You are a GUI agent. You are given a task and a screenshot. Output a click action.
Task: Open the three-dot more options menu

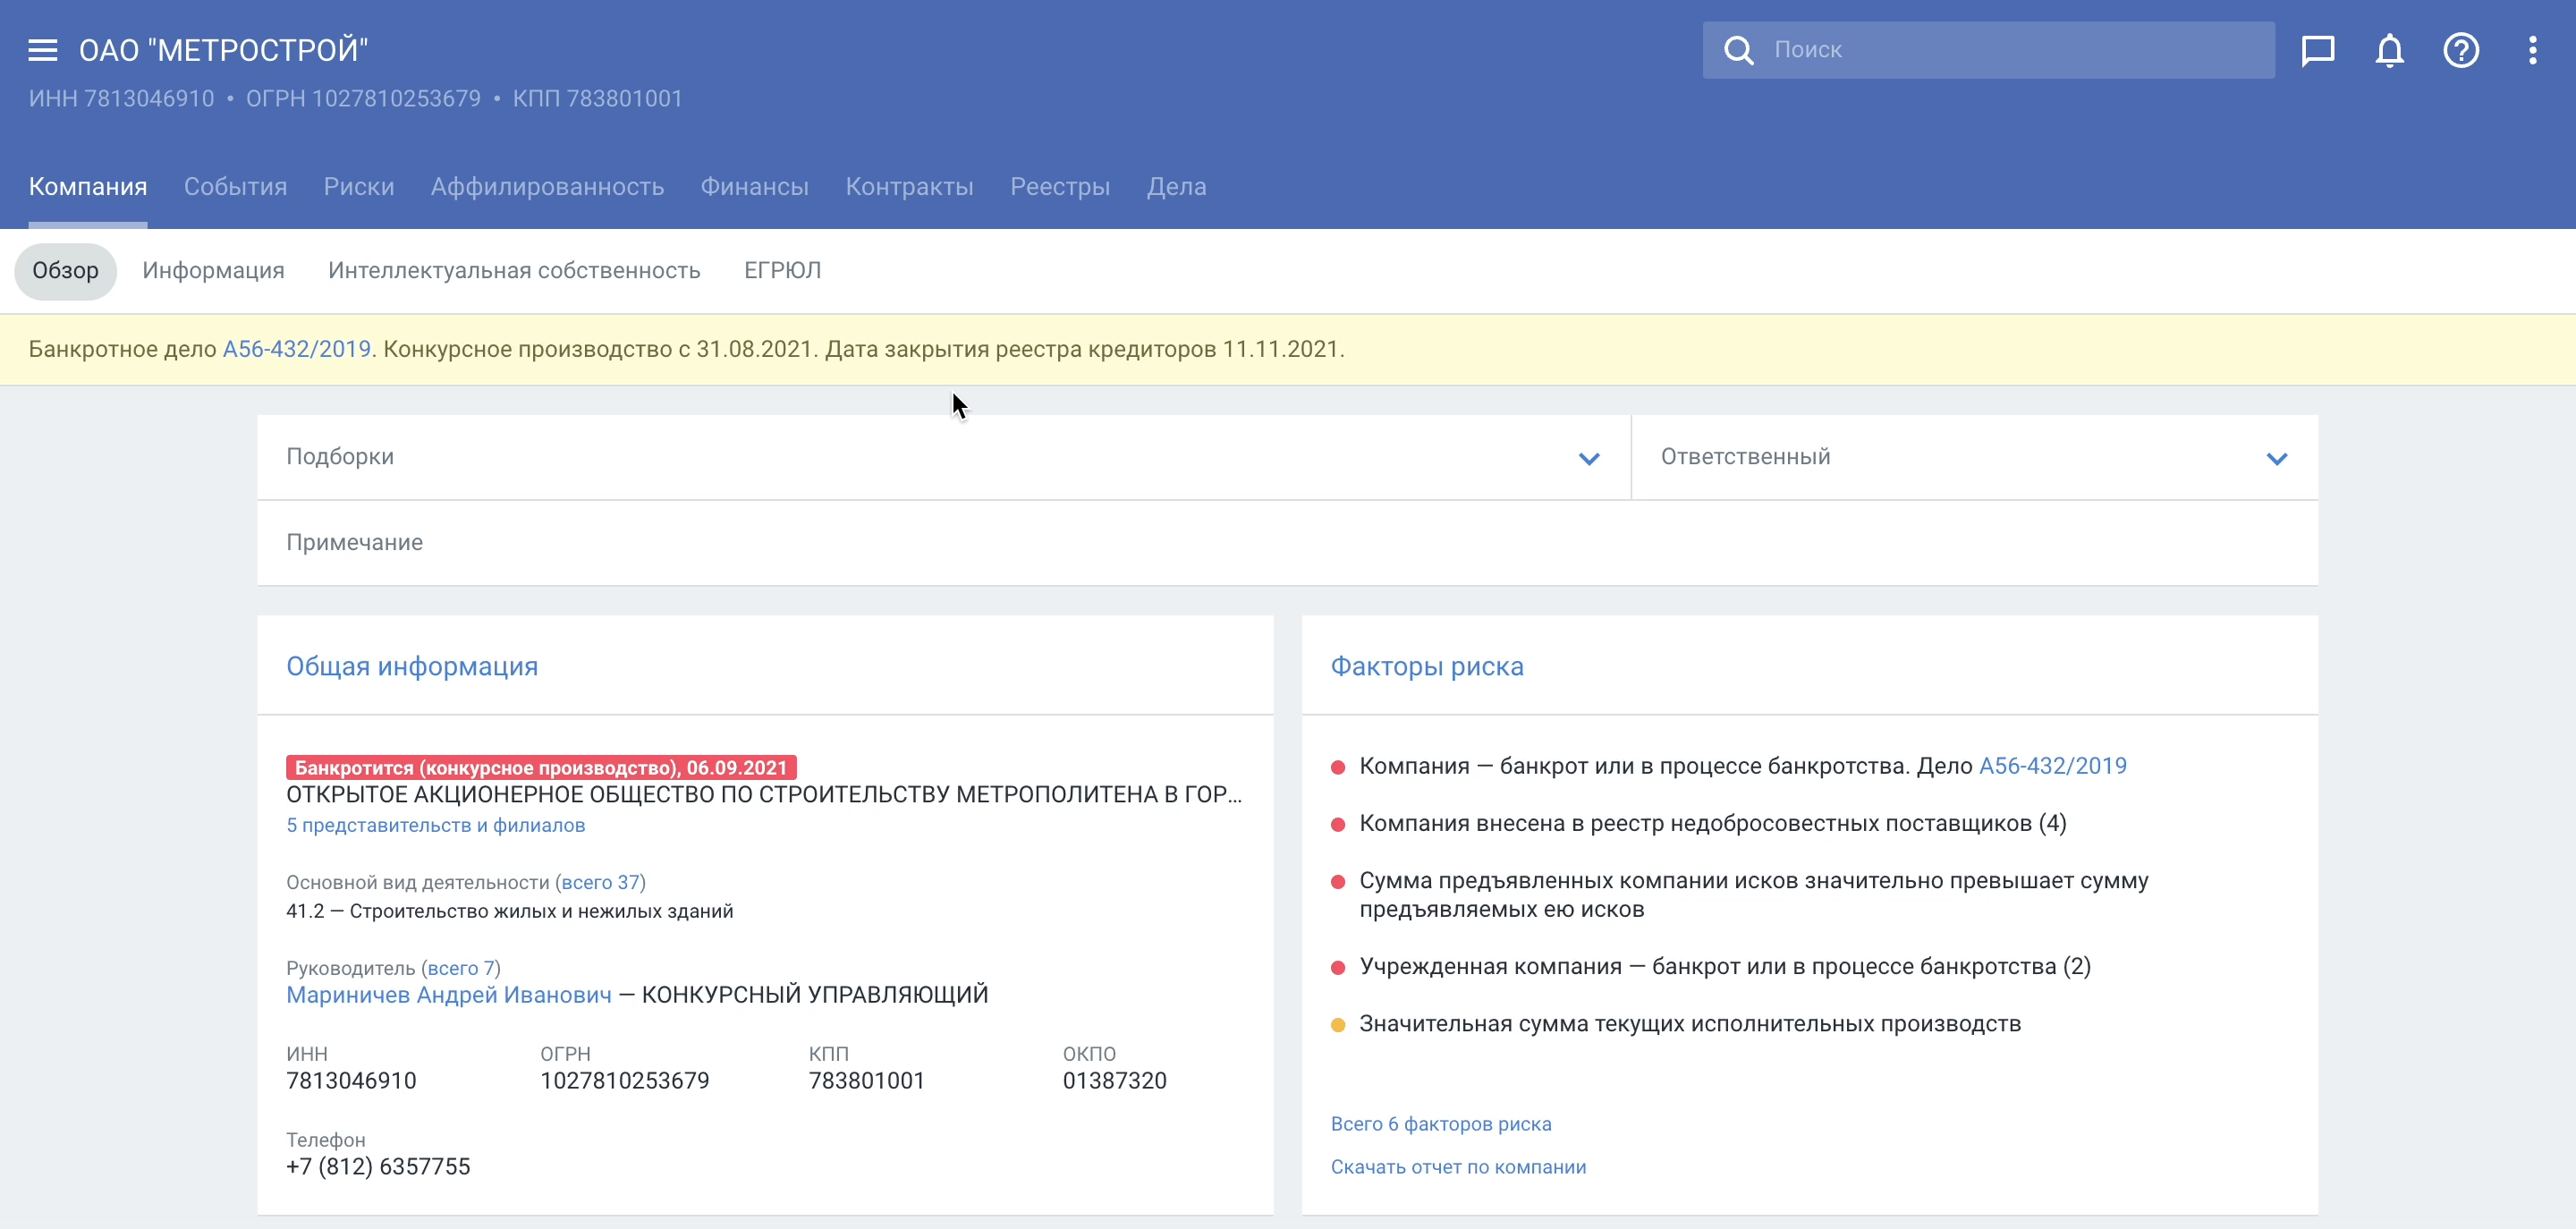pyautogui.click(x=2533, y=50)
